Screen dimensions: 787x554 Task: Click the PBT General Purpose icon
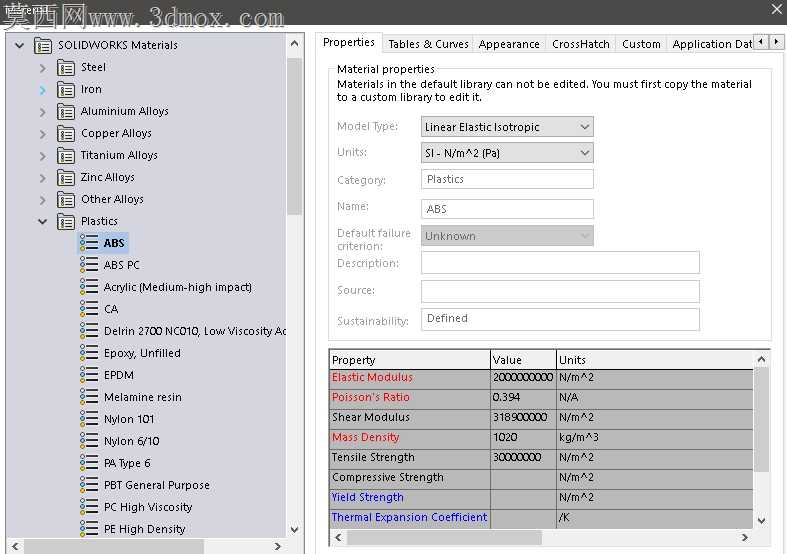tap(89, 486)
